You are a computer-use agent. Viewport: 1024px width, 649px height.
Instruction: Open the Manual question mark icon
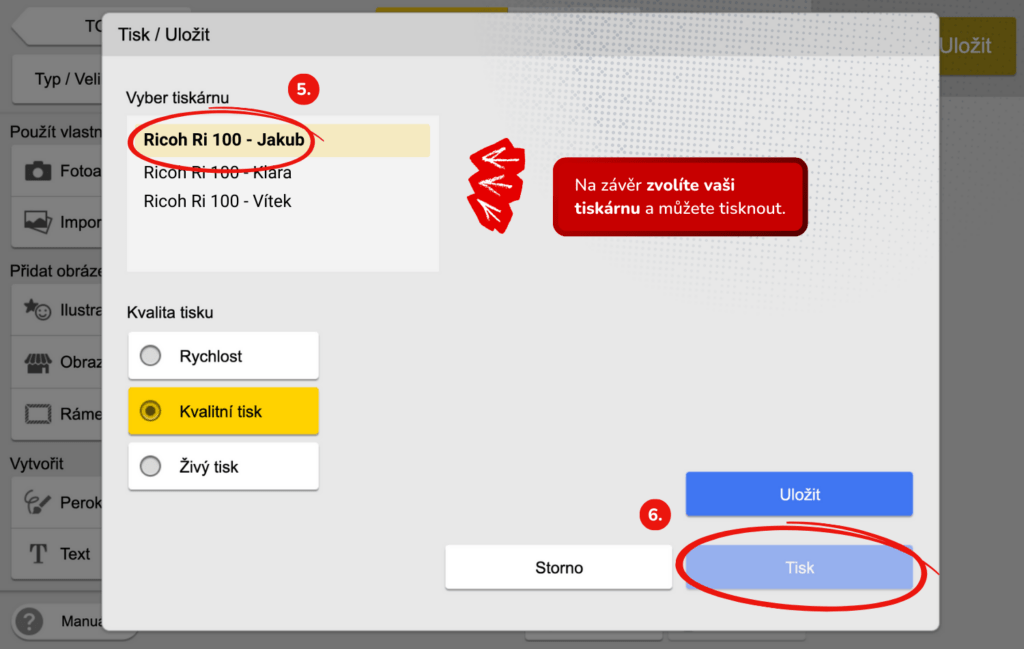[x=30, y=621]
